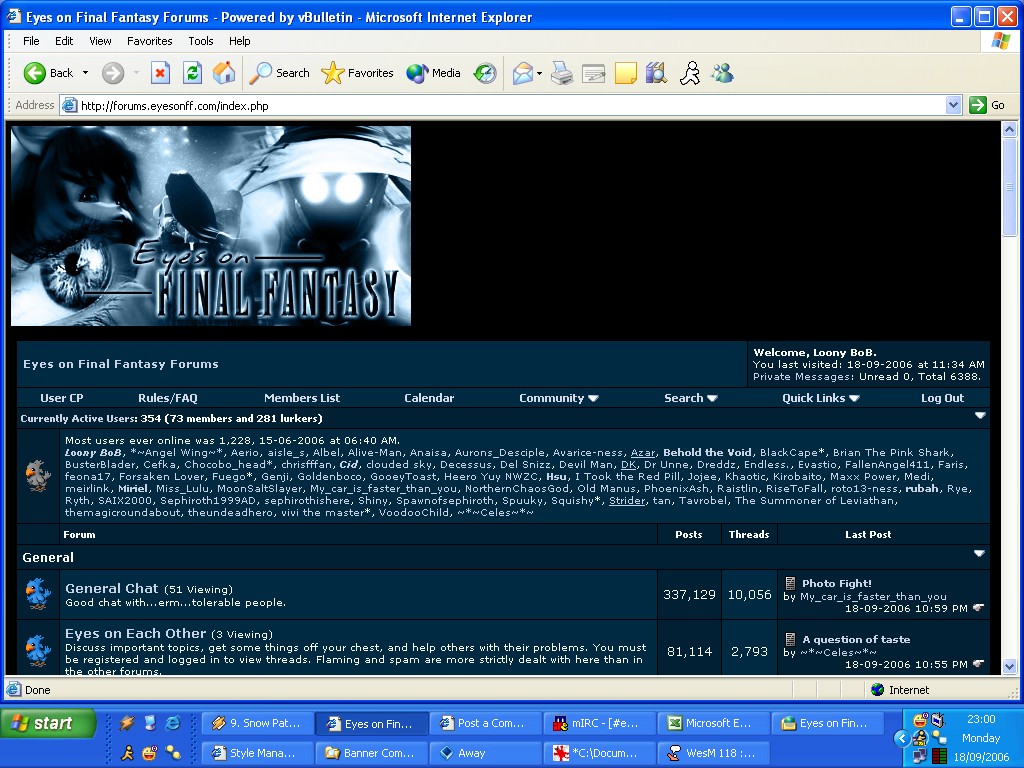Open the Eyes on Each Other forum

[136, 633]
